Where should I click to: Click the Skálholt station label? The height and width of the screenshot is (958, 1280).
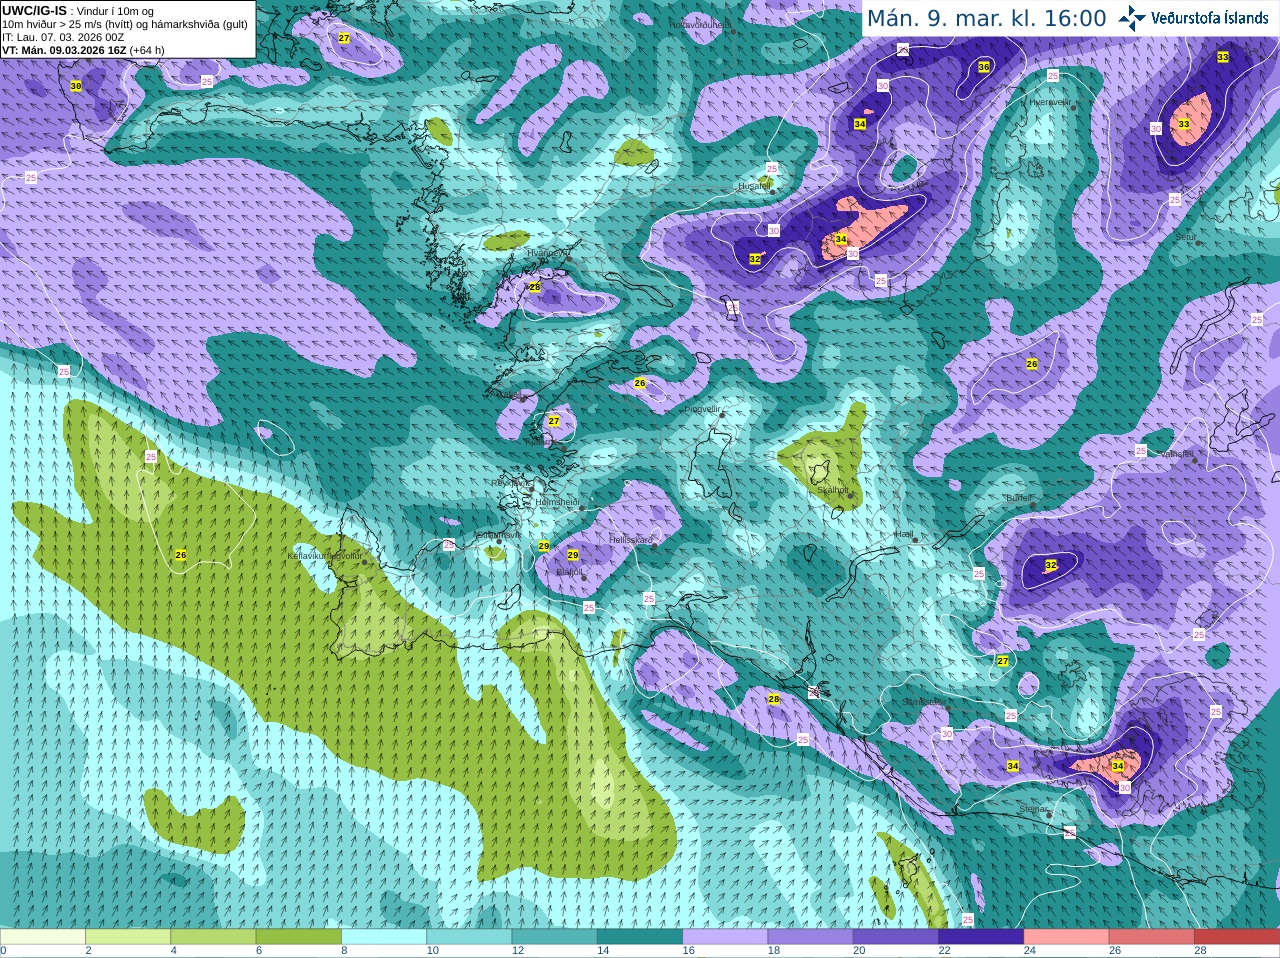click(833, 490)
